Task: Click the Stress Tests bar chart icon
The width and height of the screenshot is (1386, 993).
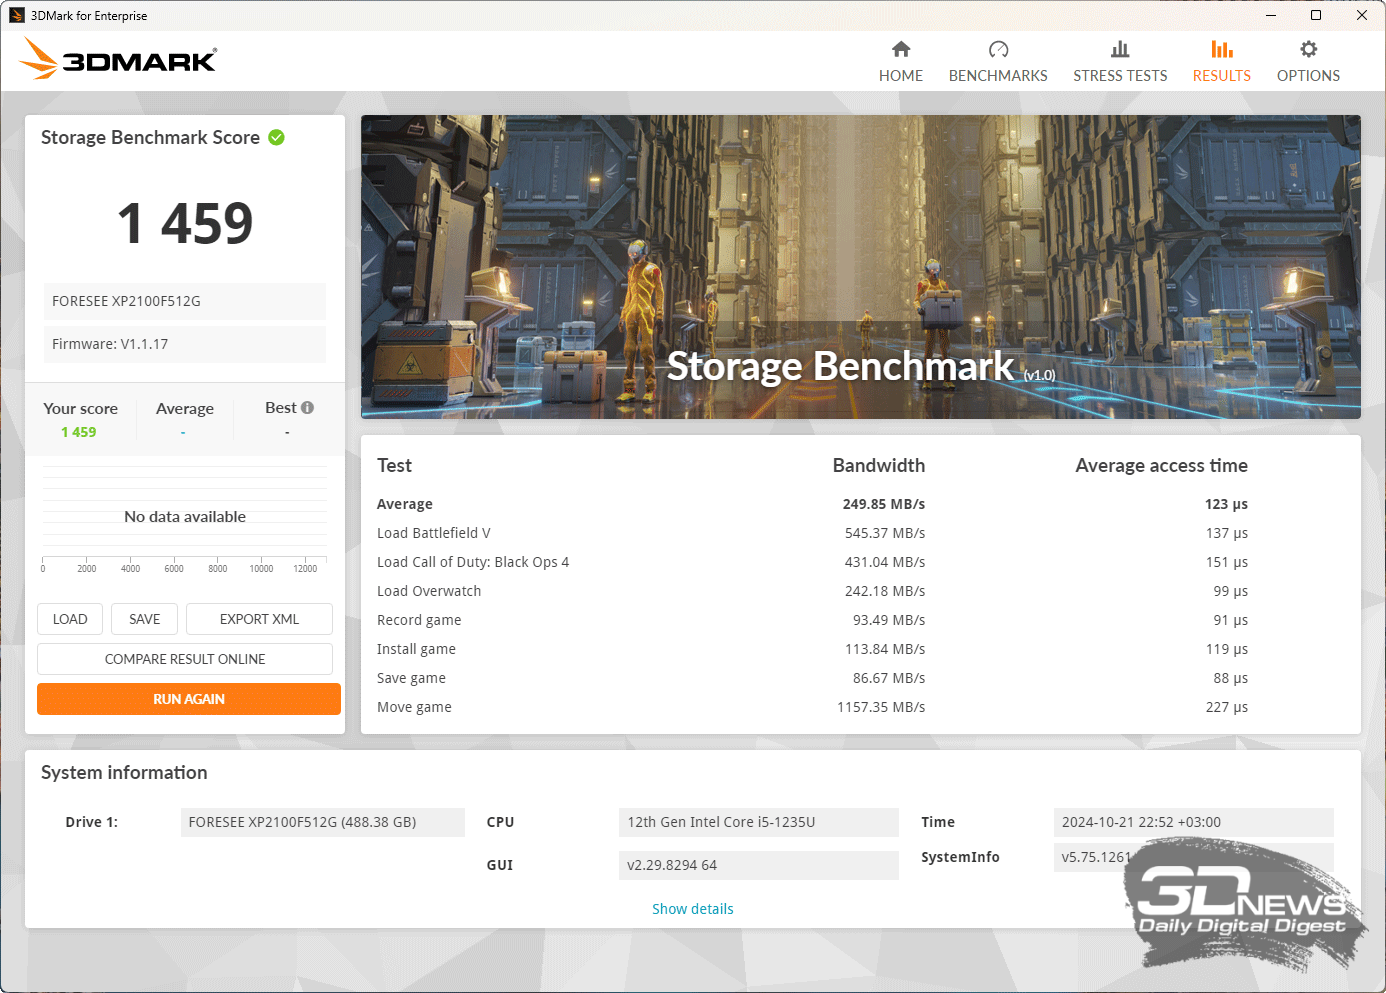Action: (1120, 49)
